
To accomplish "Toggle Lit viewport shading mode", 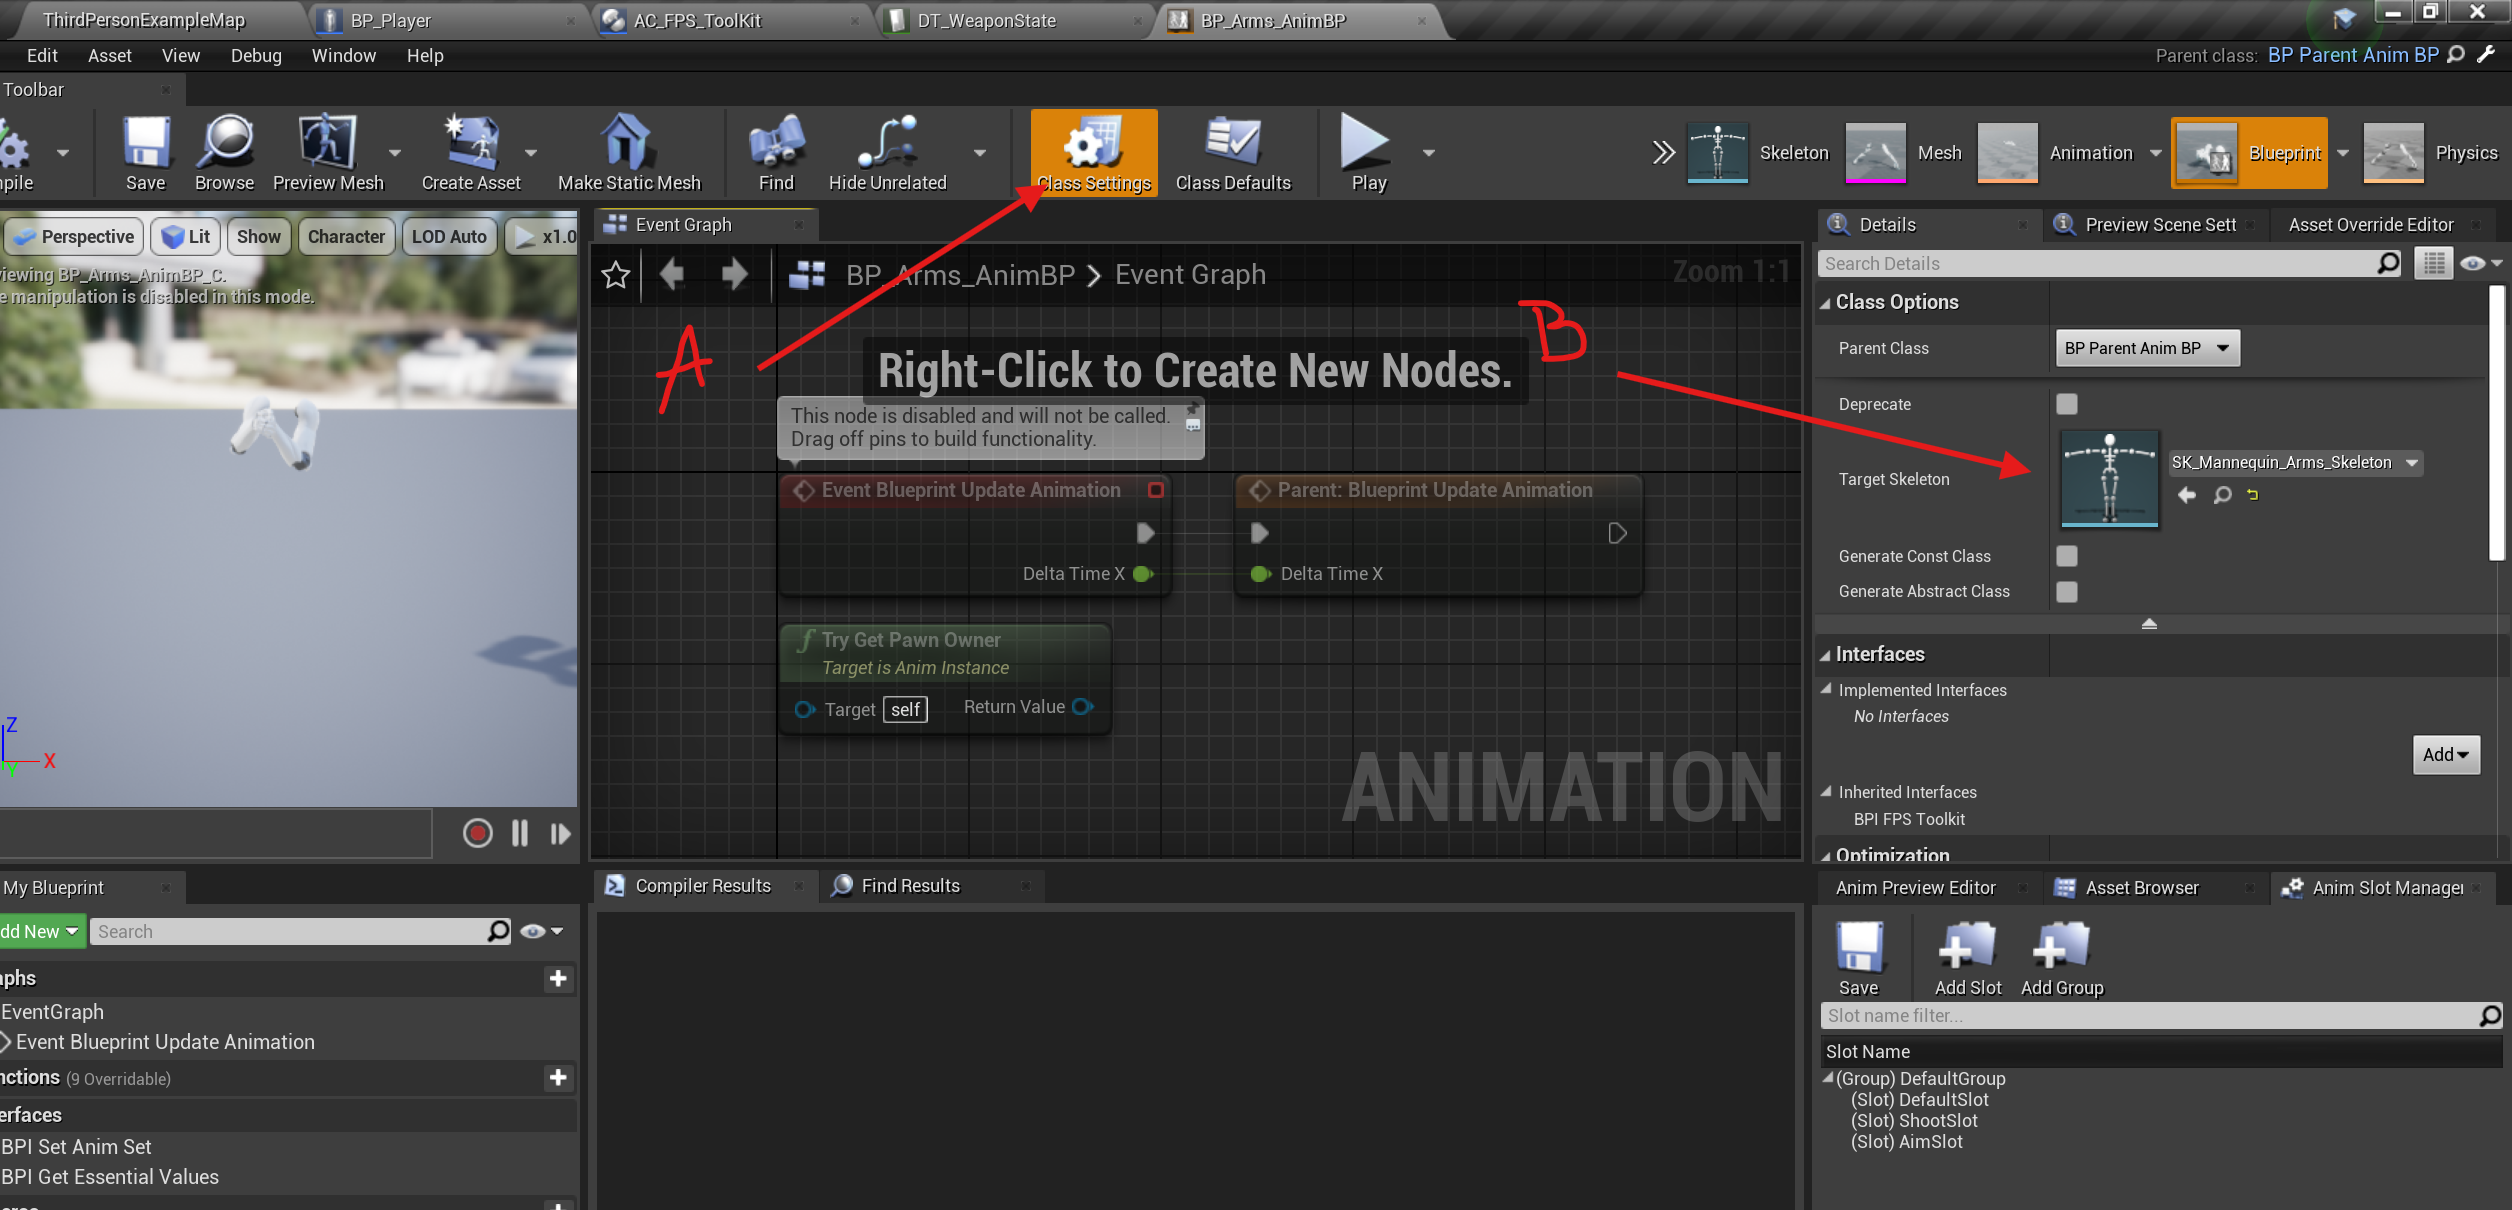I will pos(184,236).
